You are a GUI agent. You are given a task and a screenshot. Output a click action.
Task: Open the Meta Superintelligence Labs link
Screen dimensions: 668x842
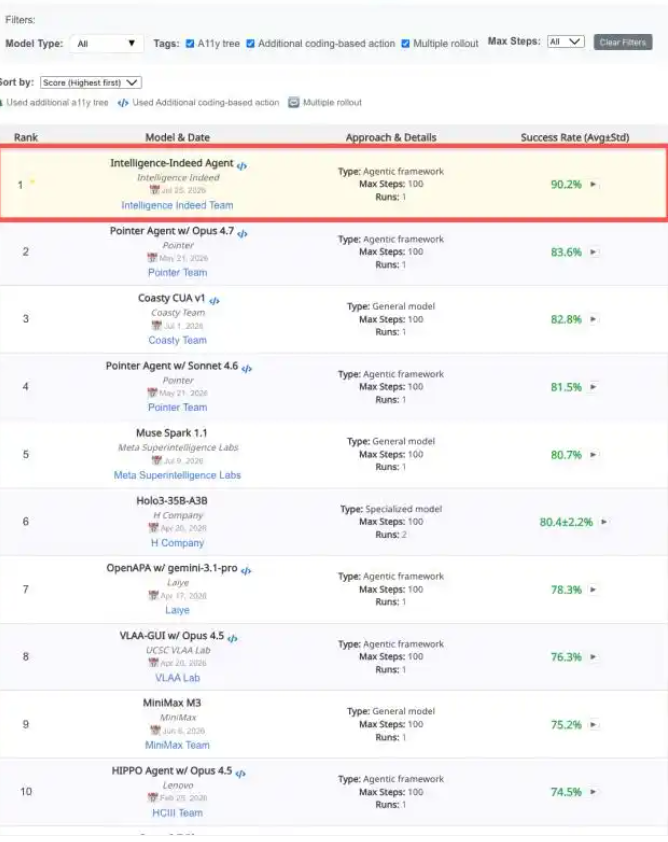coord(177,475)
